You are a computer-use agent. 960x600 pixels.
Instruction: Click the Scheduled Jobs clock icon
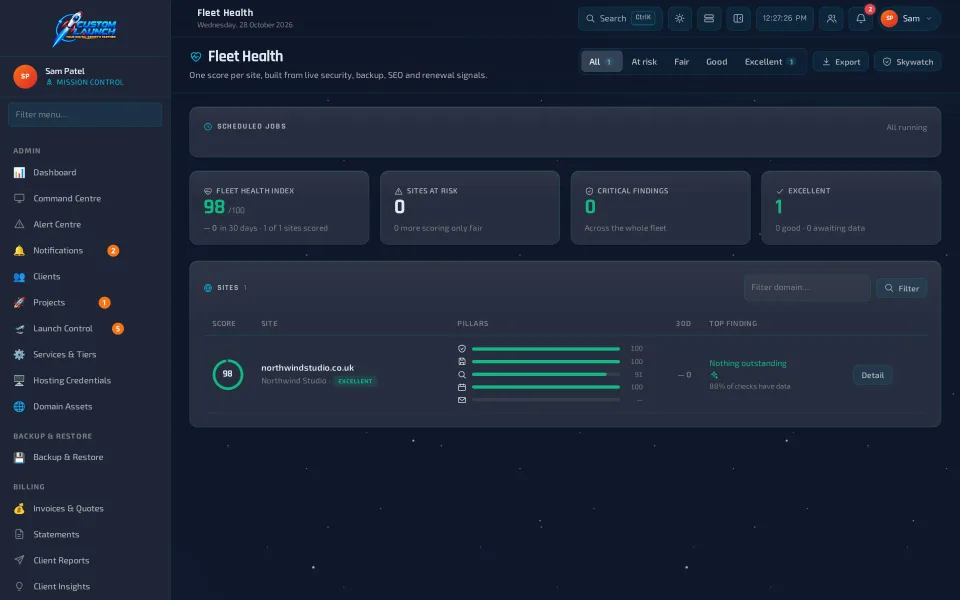tap(208, 127)
